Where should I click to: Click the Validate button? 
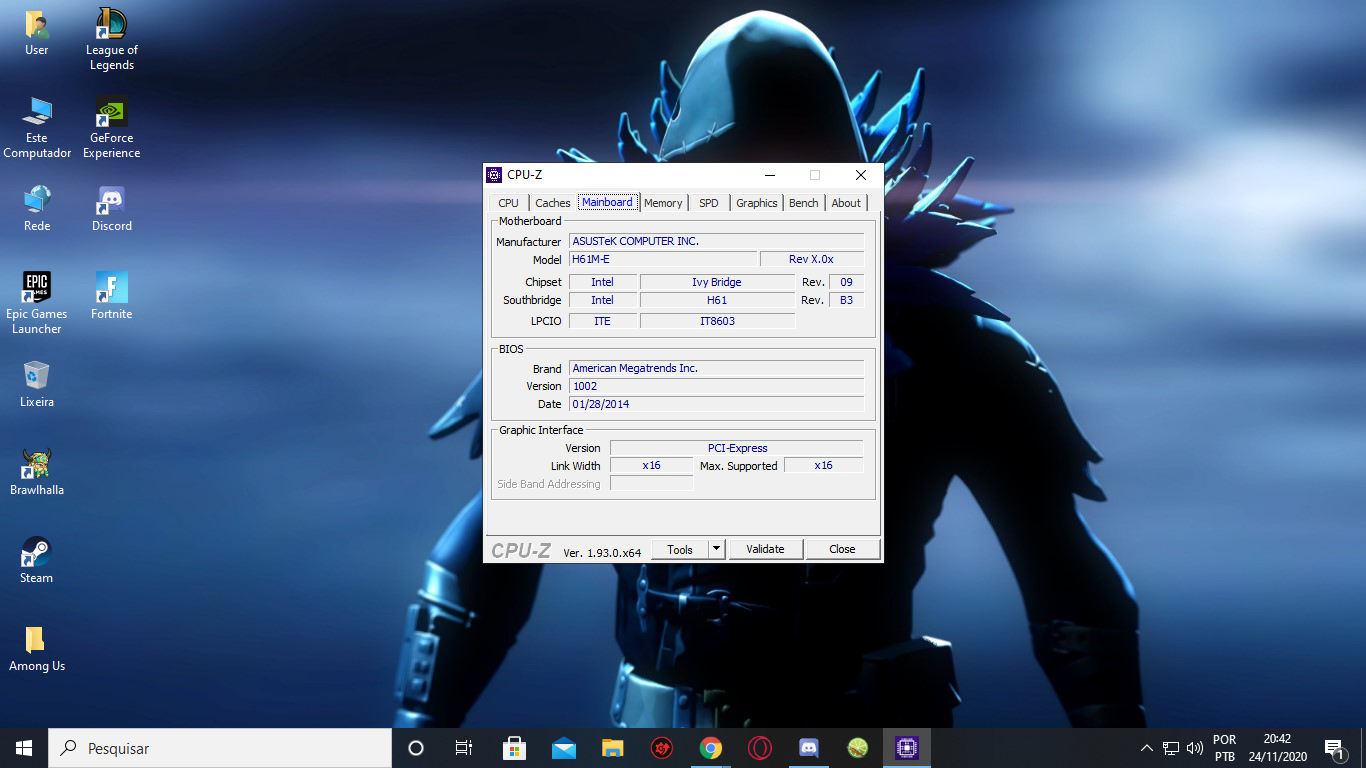tap(765, 549)
